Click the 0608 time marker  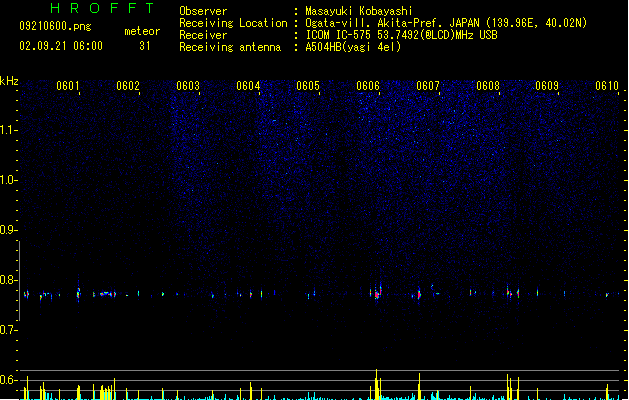pyautogui.click(x=488, y=86)
